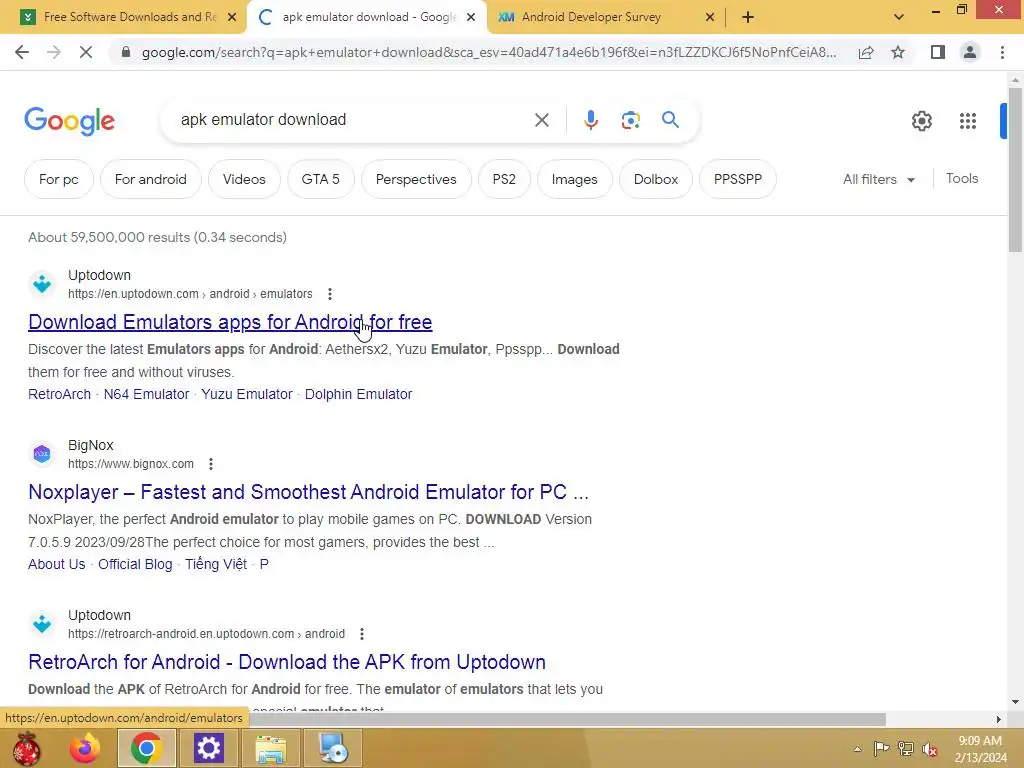Open Chrome side panel icon
Screen dimensions: 1024x768
[938, 52]
